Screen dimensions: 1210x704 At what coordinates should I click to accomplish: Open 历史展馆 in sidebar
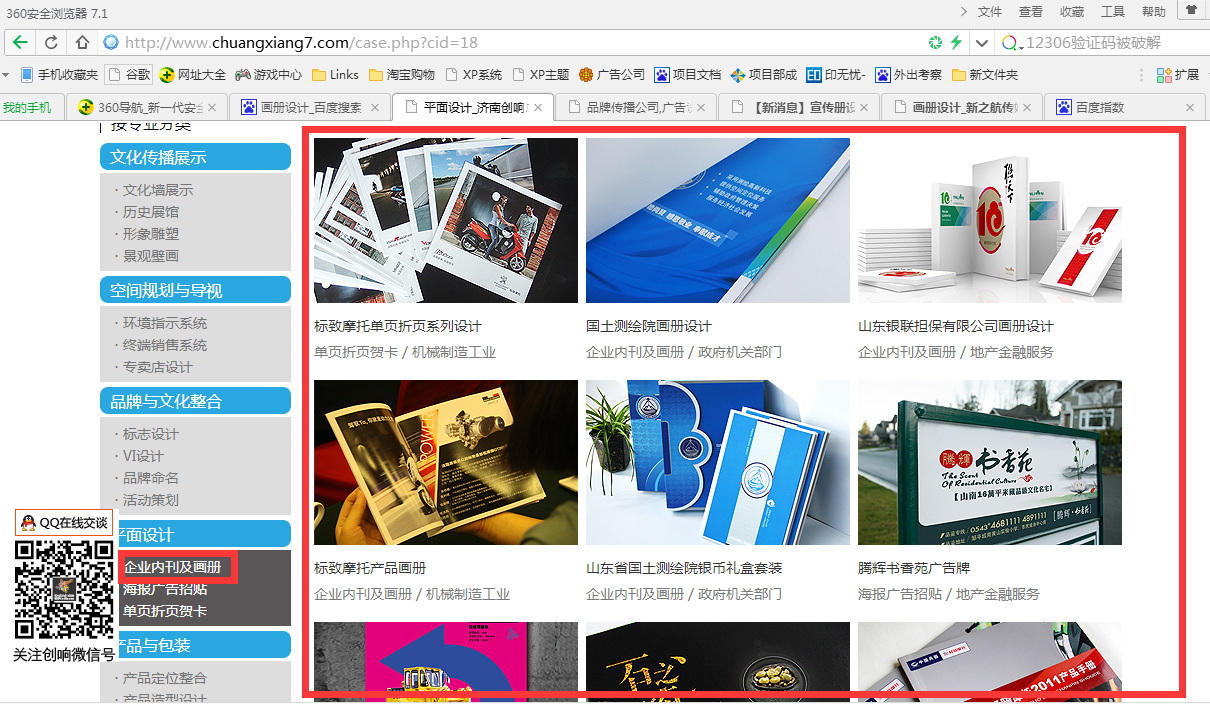(x=150, y=212)
